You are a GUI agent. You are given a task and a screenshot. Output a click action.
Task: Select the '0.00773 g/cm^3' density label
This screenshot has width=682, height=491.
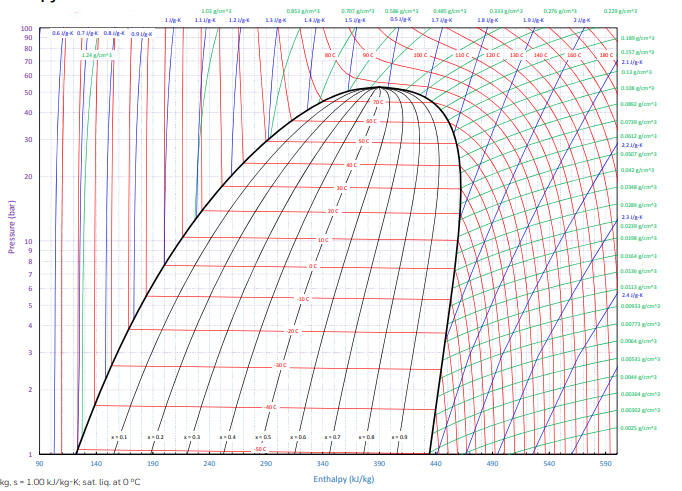pos(640,324)
